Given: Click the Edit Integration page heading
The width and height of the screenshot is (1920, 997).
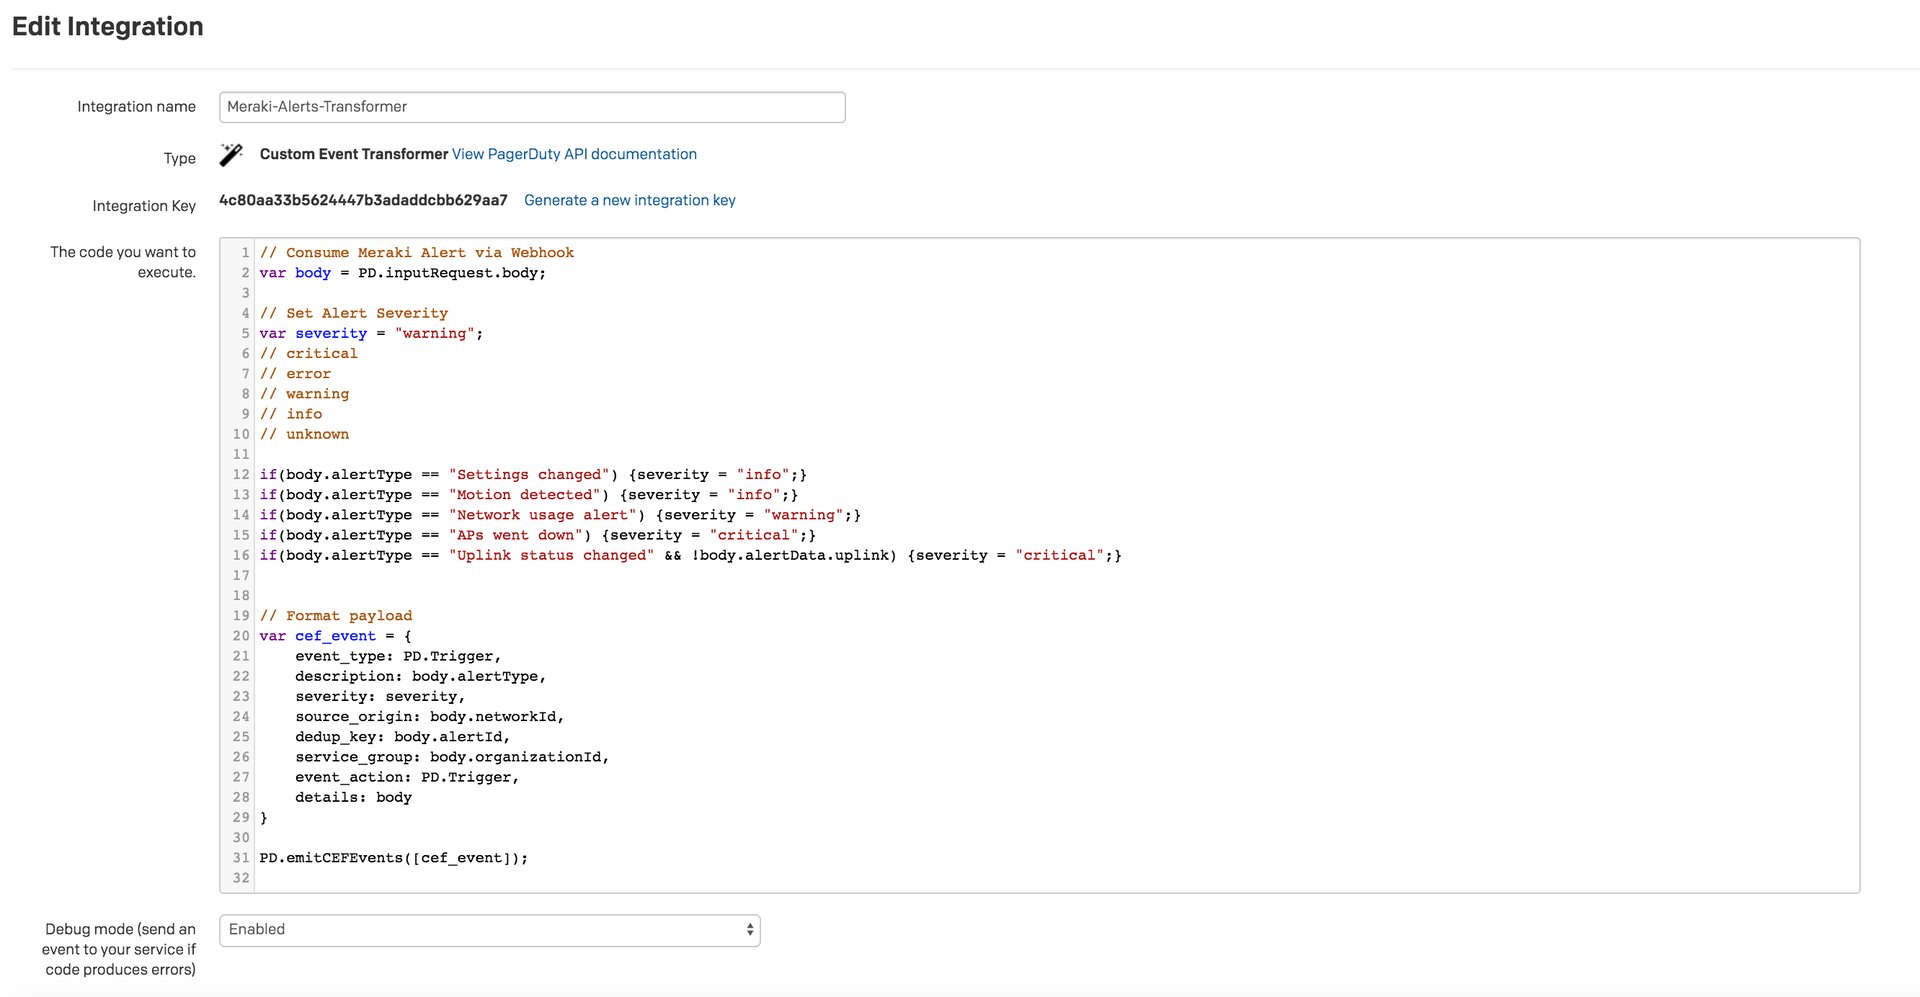Looking at the screenshot, I should point(108,27).
